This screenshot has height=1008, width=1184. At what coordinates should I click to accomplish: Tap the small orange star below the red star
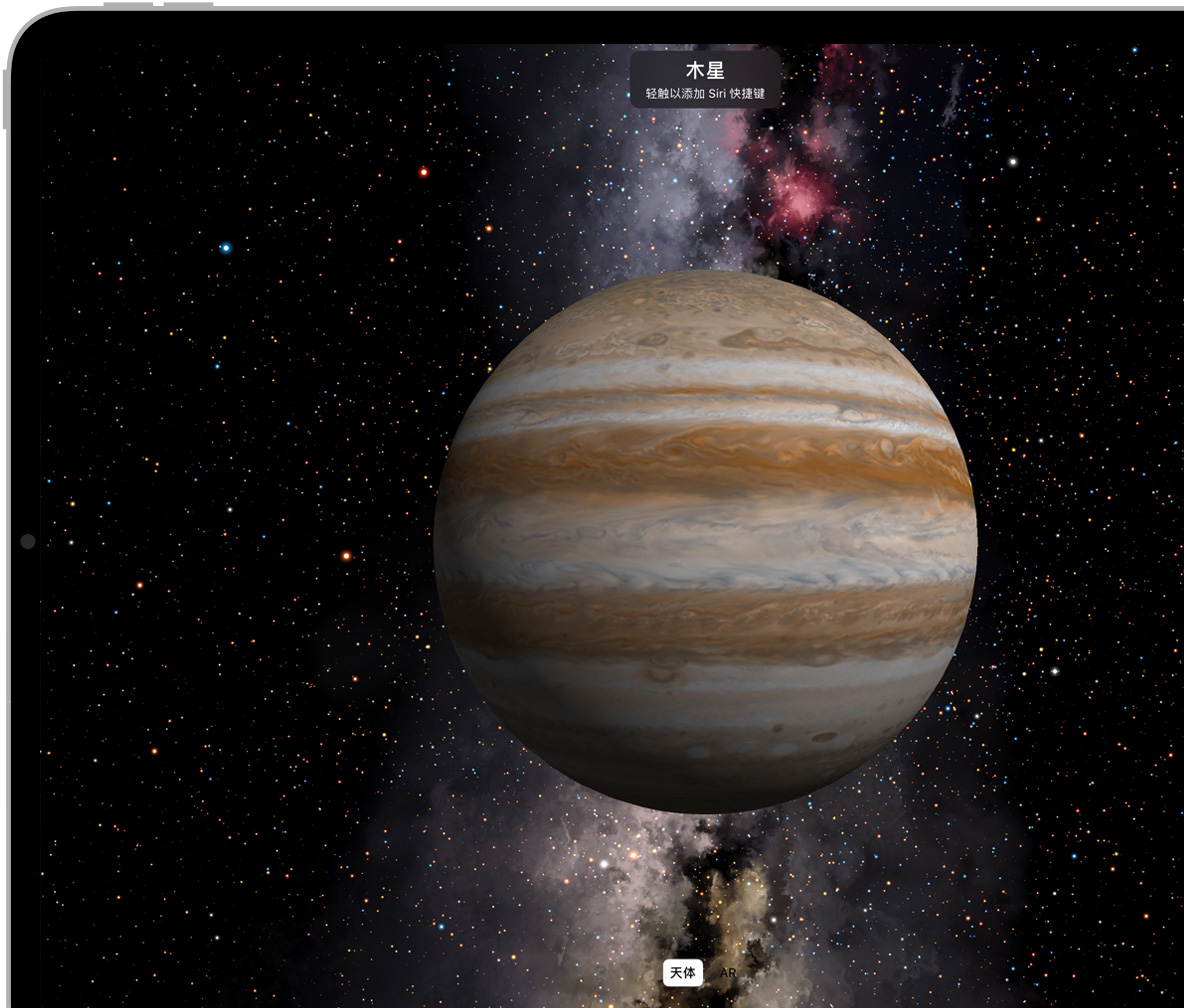[x=488, y=229]
